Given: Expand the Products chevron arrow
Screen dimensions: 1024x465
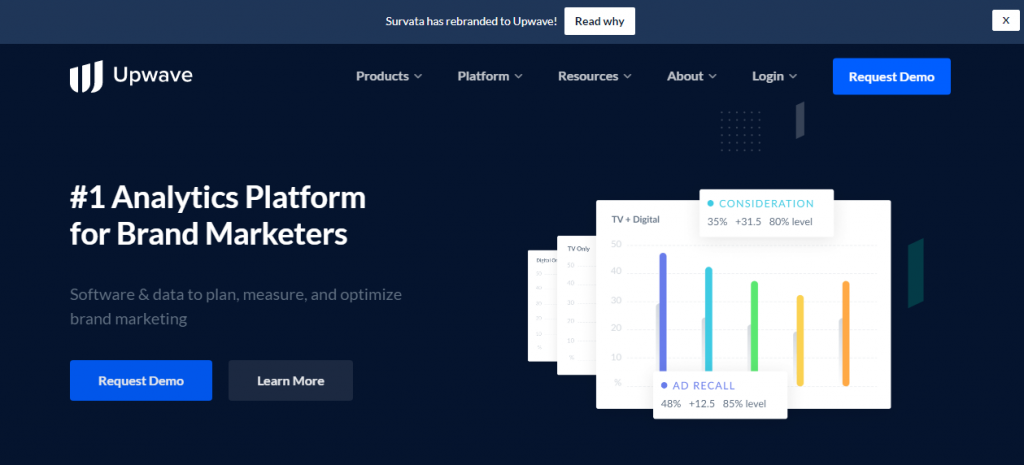Looking at the screenshot, I should (x=418, y=77).
